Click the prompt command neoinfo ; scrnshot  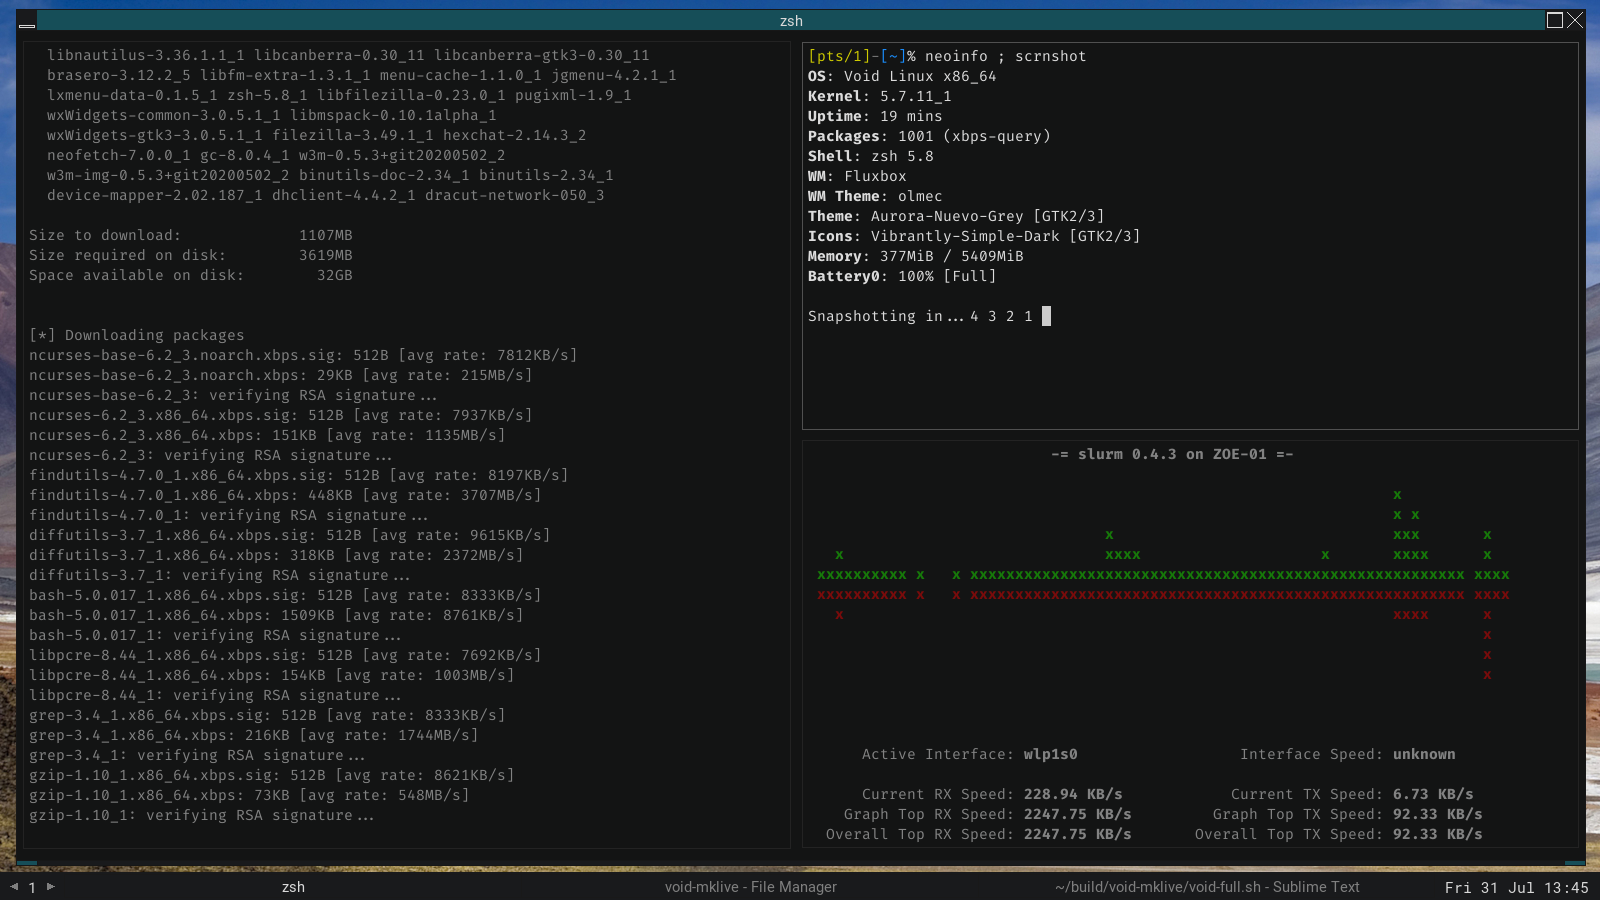pyautogui.click(x=1005, y=56)
